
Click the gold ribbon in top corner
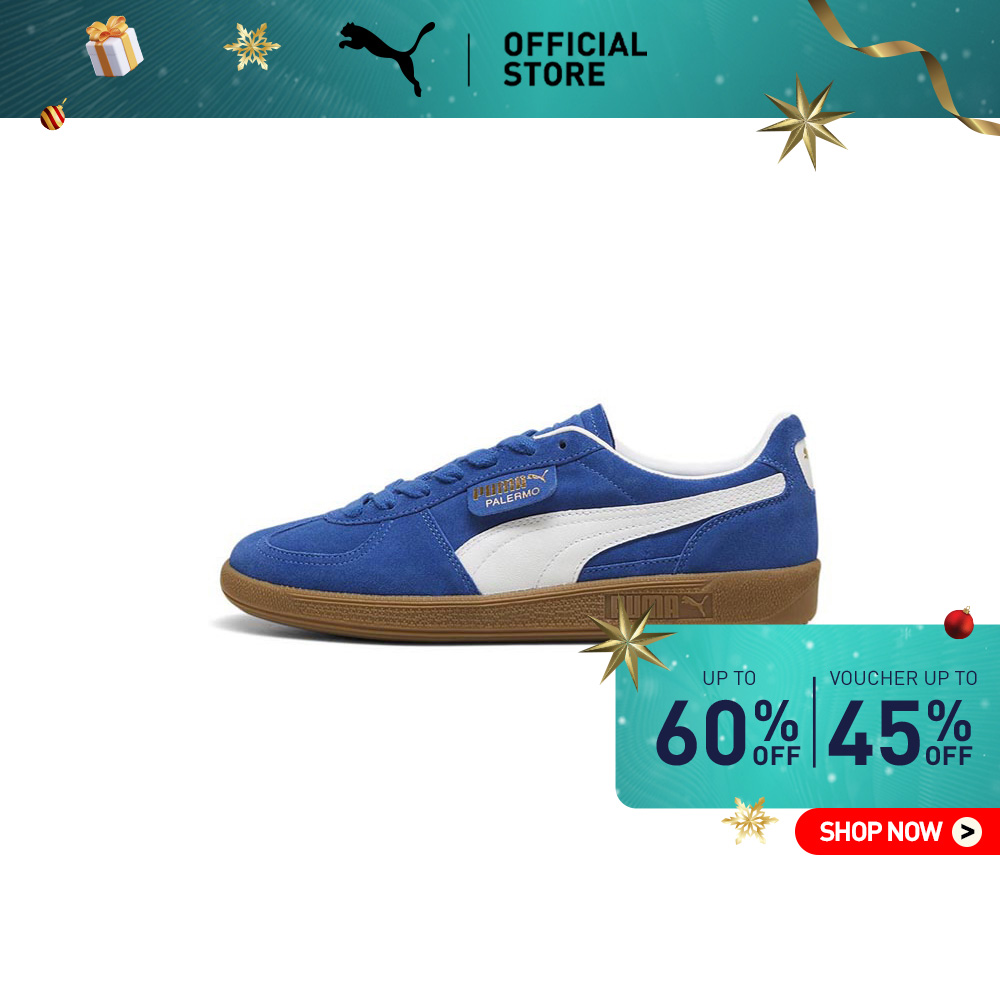click(906, 64)
